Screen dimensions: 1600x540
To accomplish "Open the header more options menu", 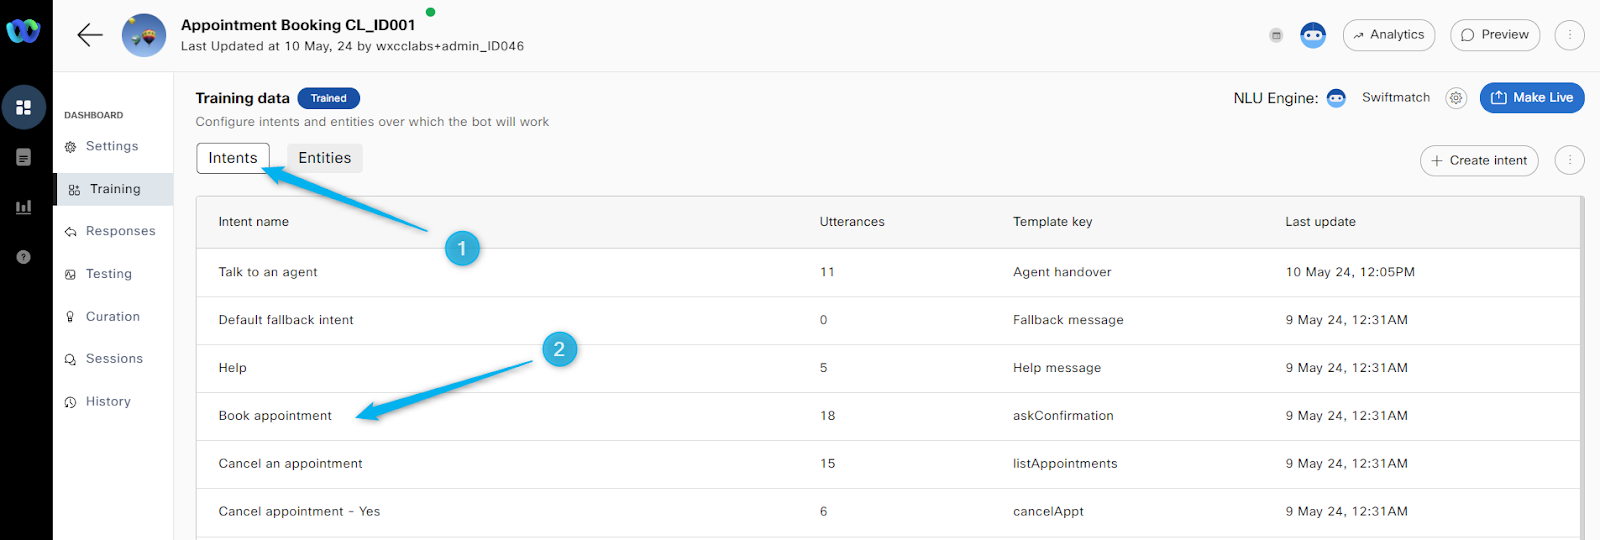I will (x=1569, y=35).
